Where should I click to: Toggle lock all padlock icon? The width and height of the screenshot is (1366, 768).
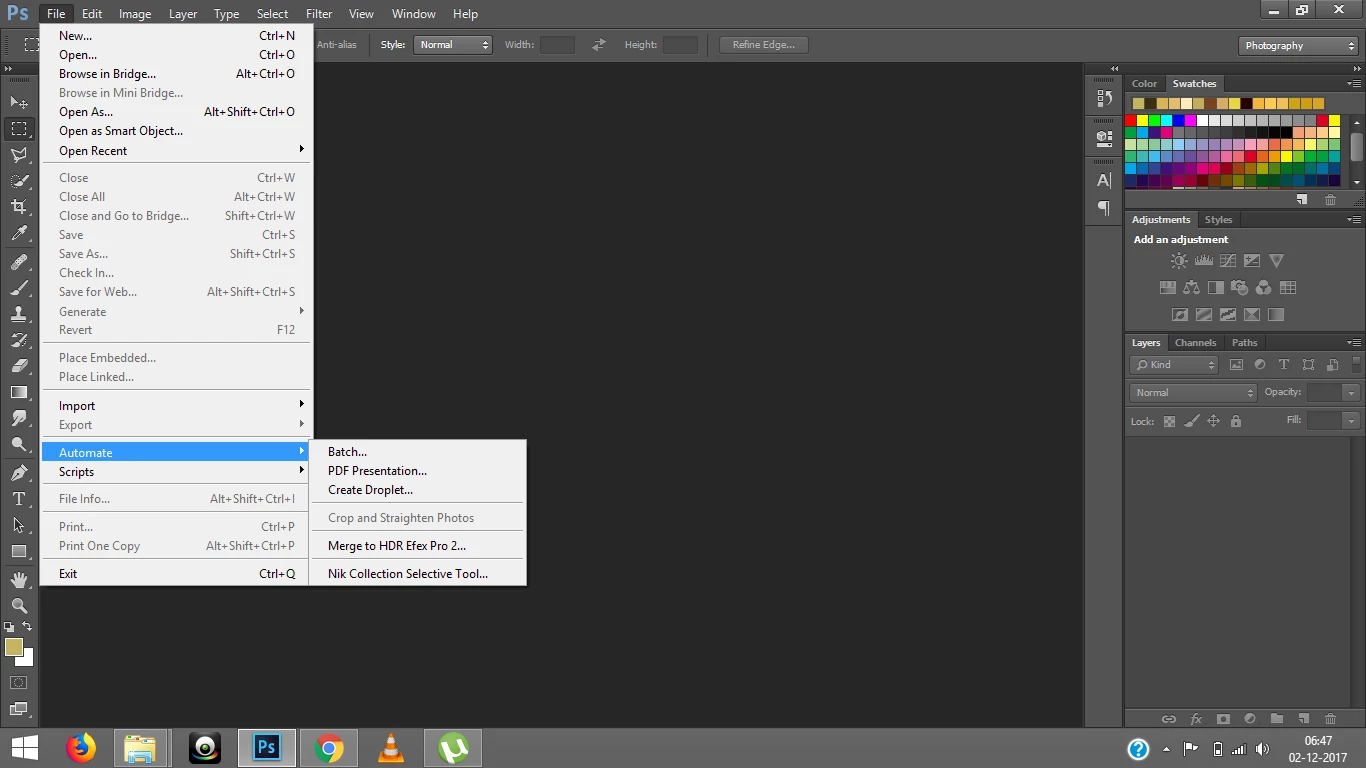point(1236,422)
